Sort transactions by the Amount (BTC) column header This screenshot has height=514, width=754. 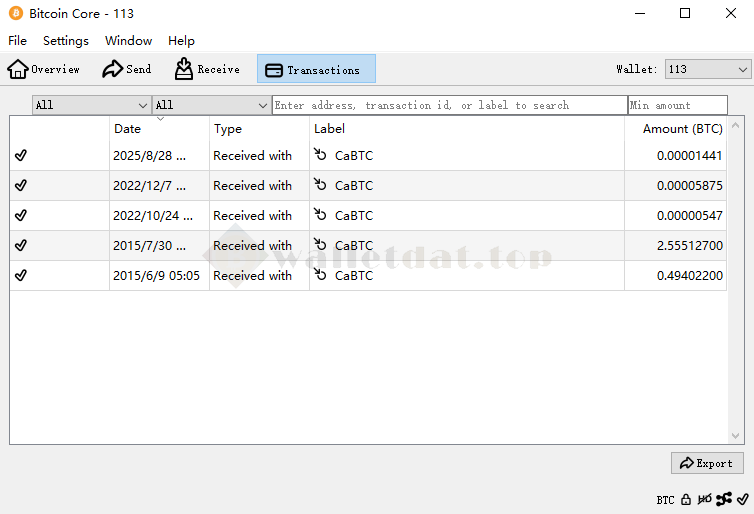click(682, 129)
